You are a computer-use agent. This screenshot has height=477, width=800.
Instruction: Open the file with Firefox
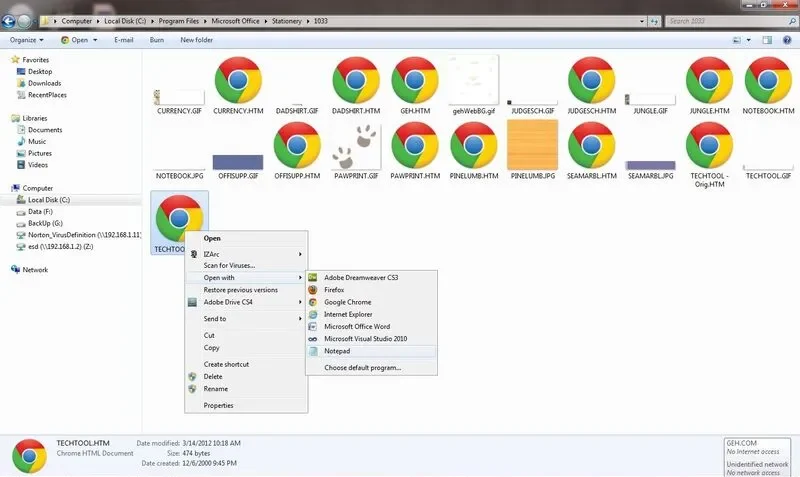click(x=371, y=290)
